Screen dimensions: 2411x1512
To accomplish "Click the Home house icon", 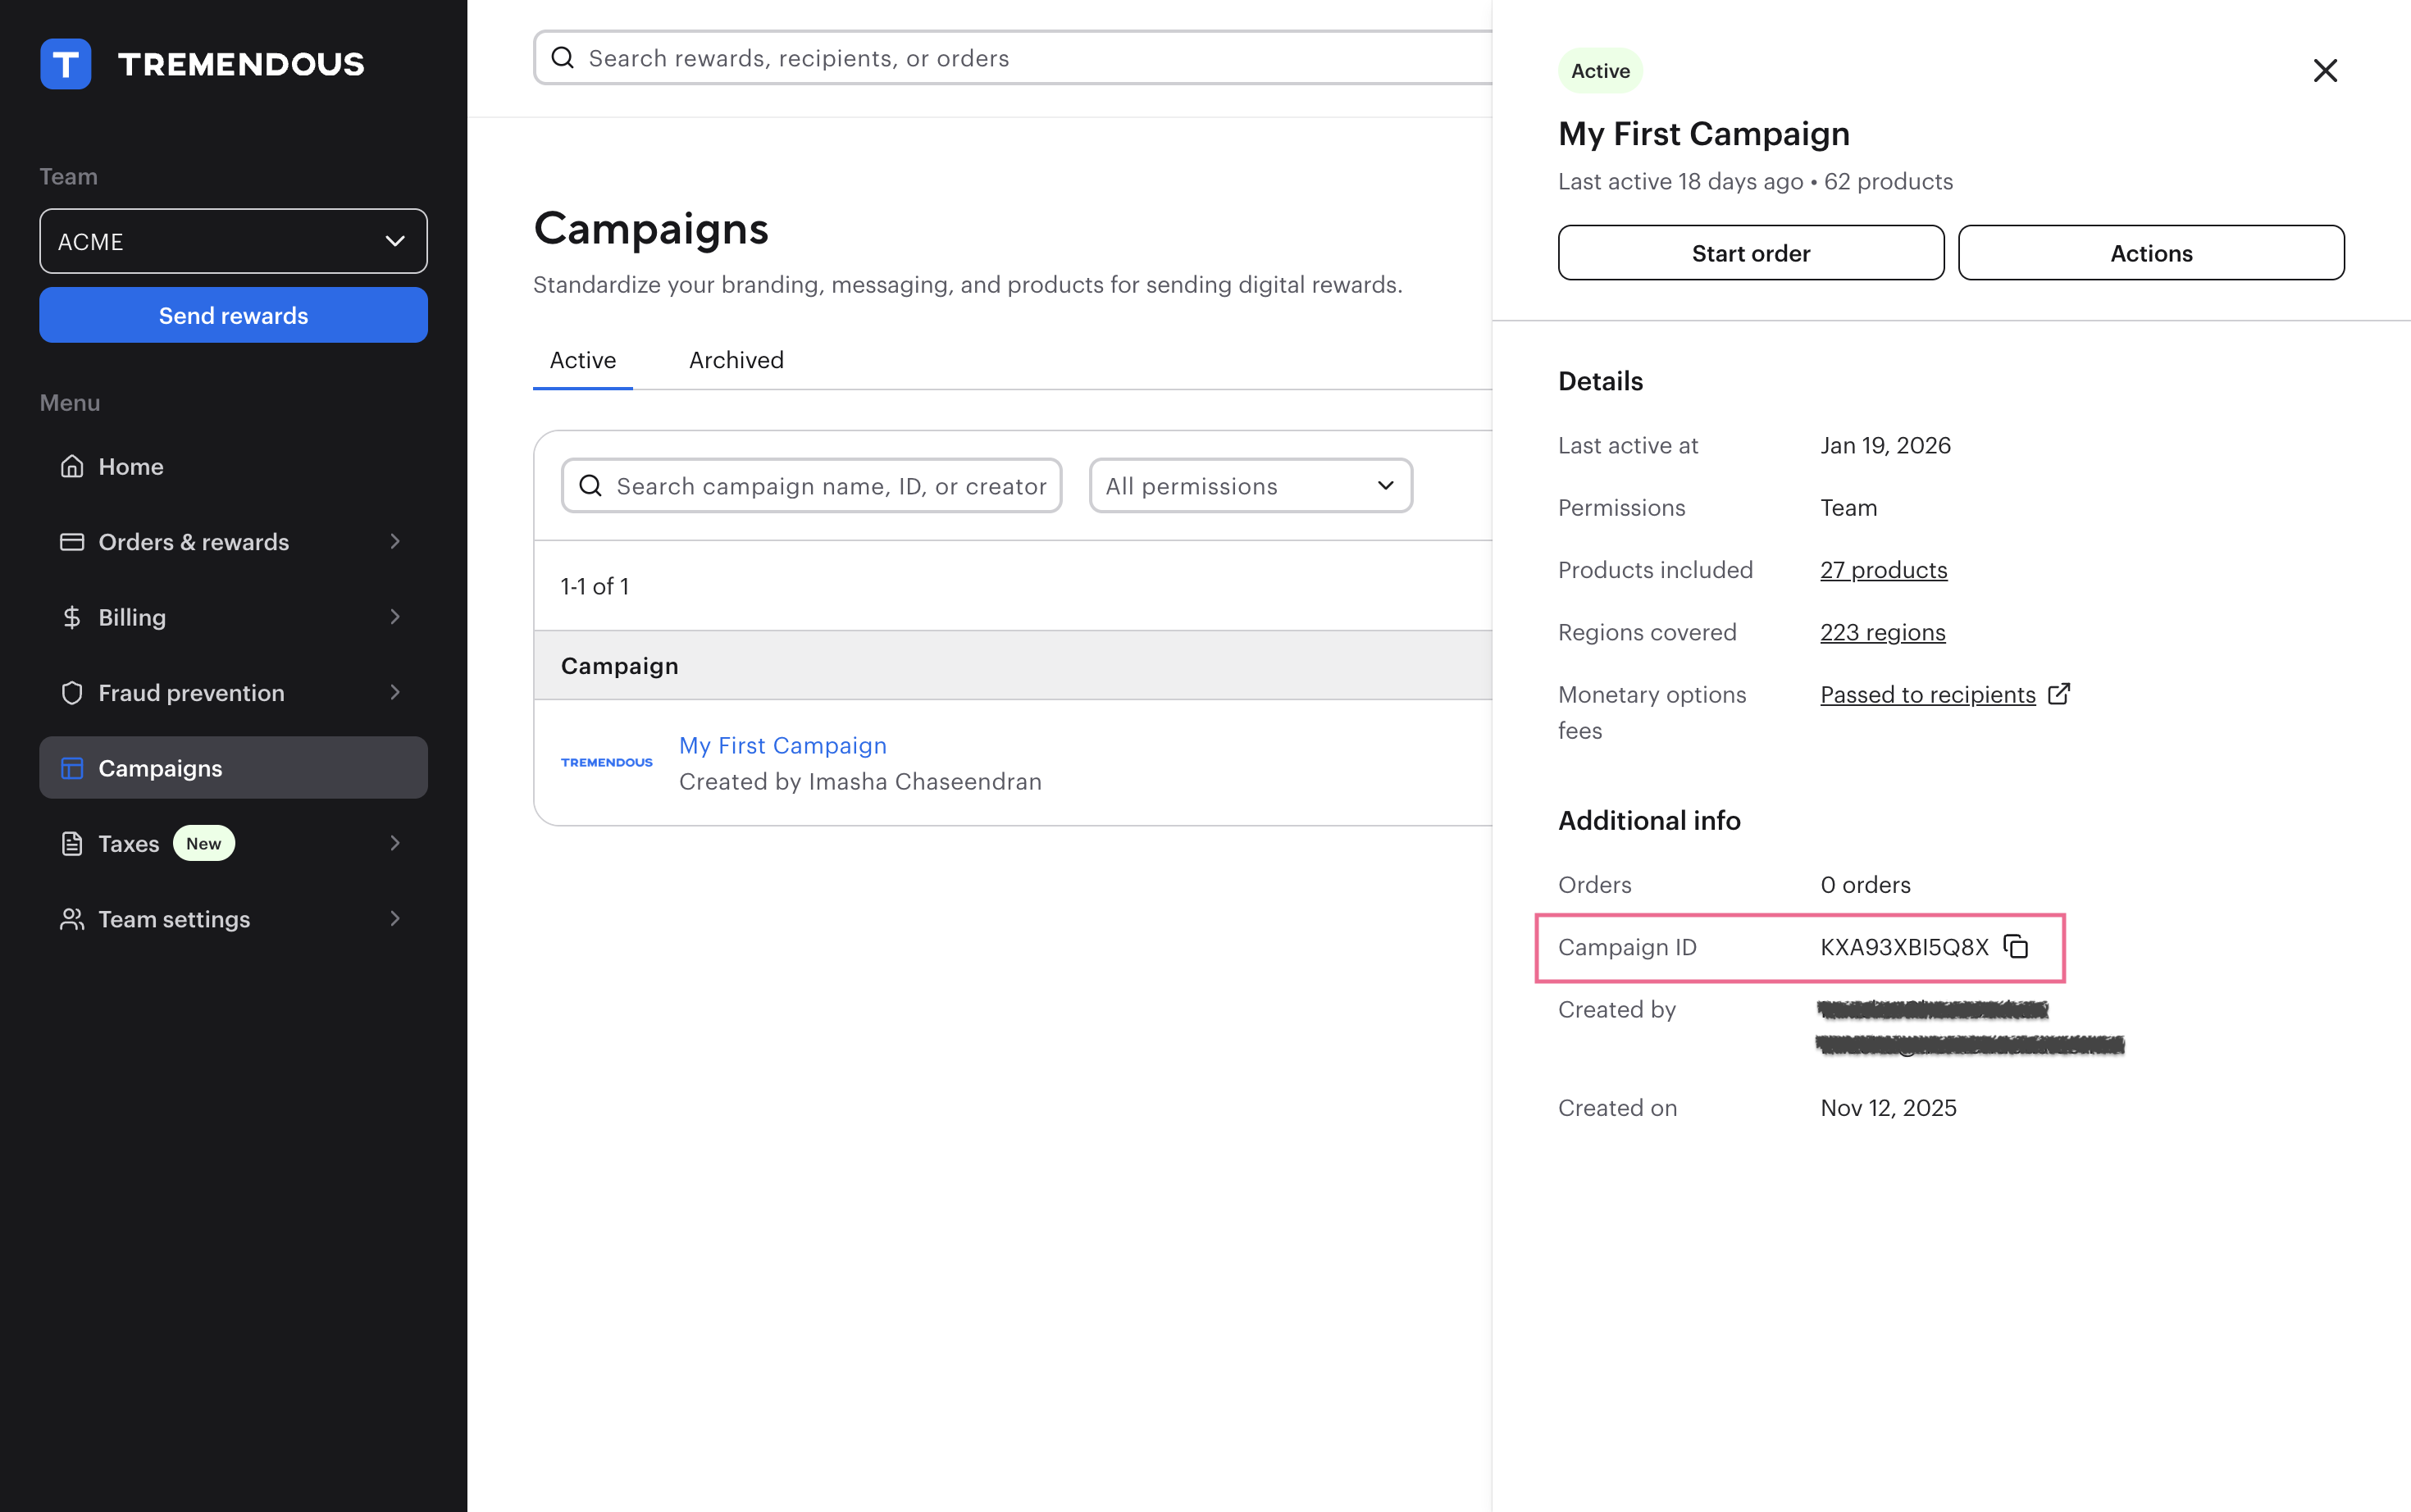I will tap(72, 467).
